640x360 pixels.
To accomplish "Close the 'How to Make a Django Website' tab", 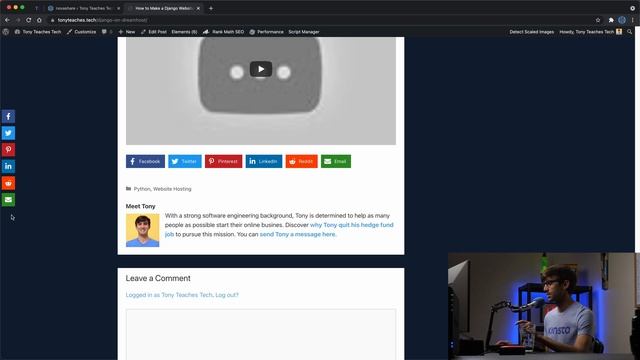I will (198, 8).
